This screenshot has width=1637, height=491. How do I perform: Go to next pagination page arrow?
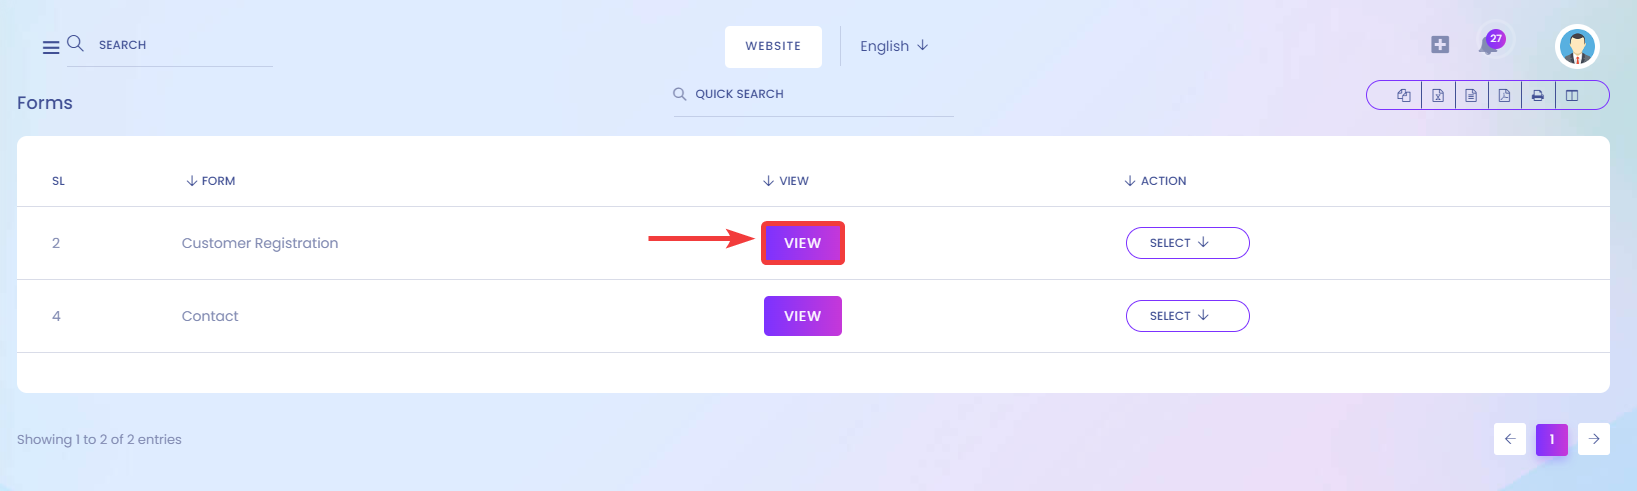click(x=1594, y=439)
